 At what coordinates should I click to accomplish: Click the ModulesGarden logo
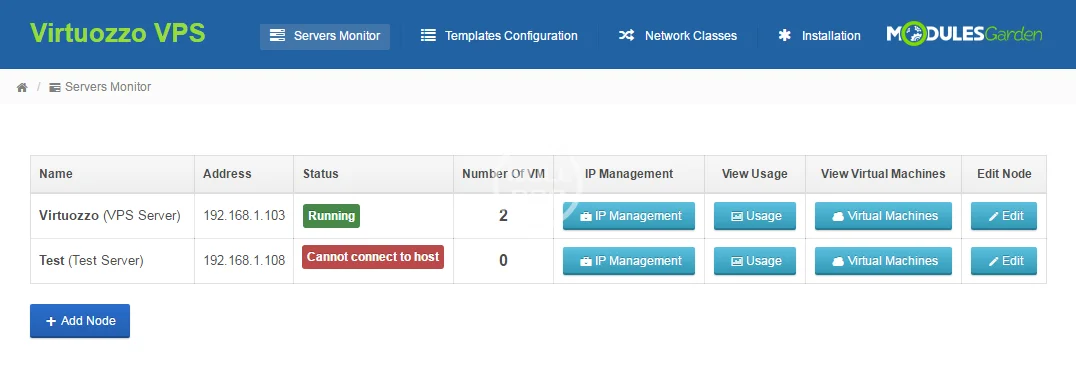pos(964,34)
